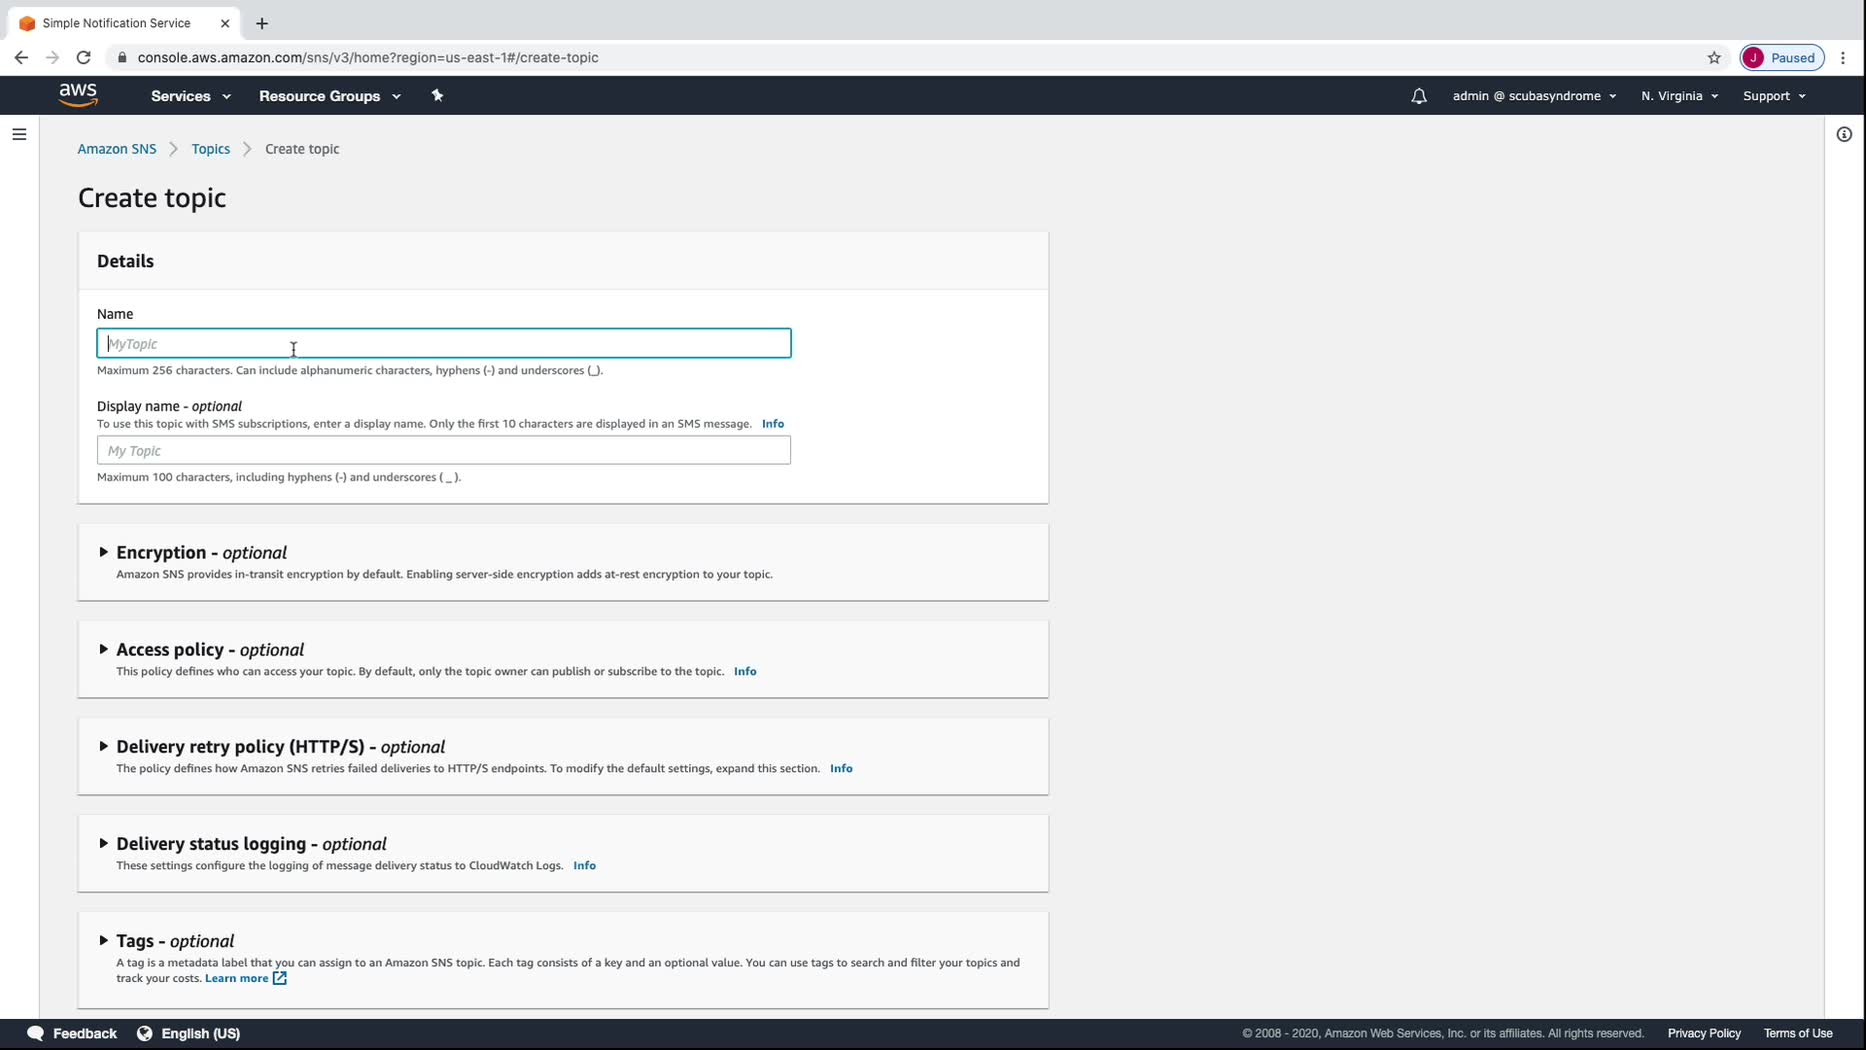Reload the page with the refresh icon
Viewport: 1866px width, 1050px height.
click(84, 57)
